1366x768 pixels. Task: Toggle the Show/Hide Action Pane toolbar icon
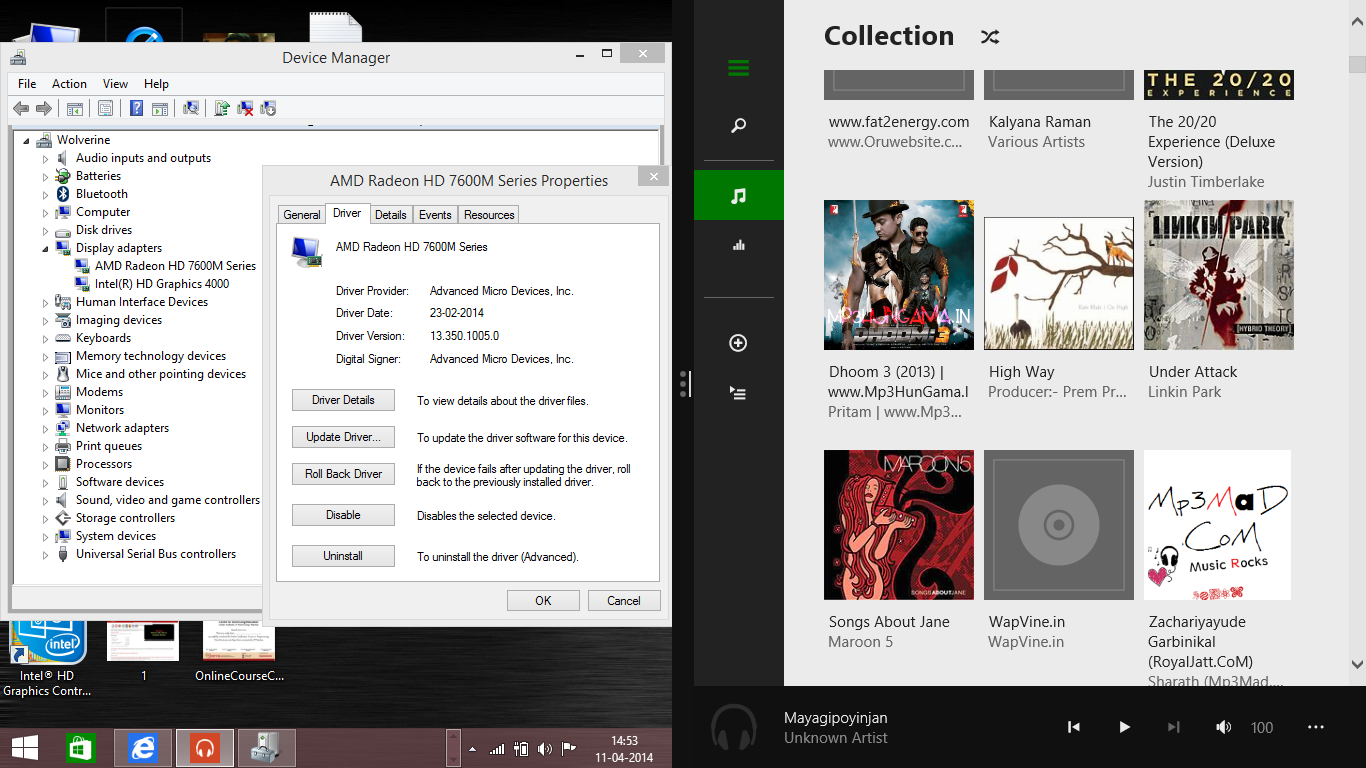click(159, 108)
